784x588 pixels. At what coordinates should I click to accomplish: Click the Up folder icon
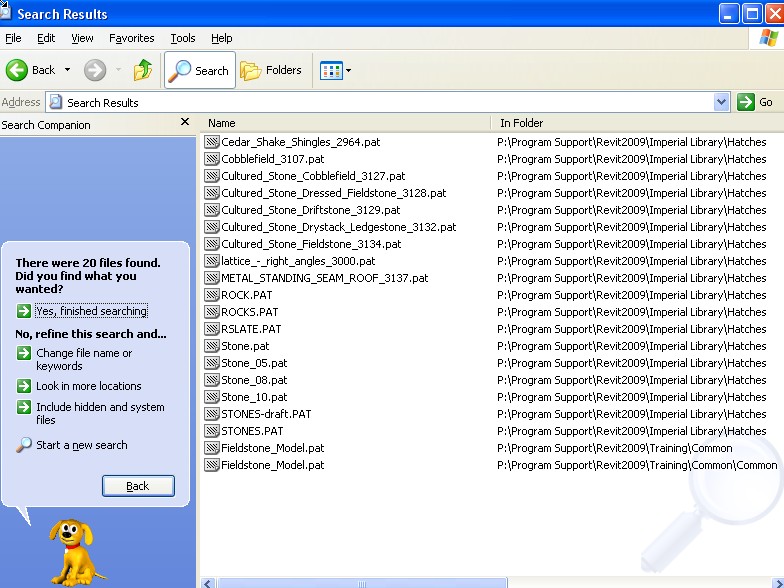click(142, 70)
